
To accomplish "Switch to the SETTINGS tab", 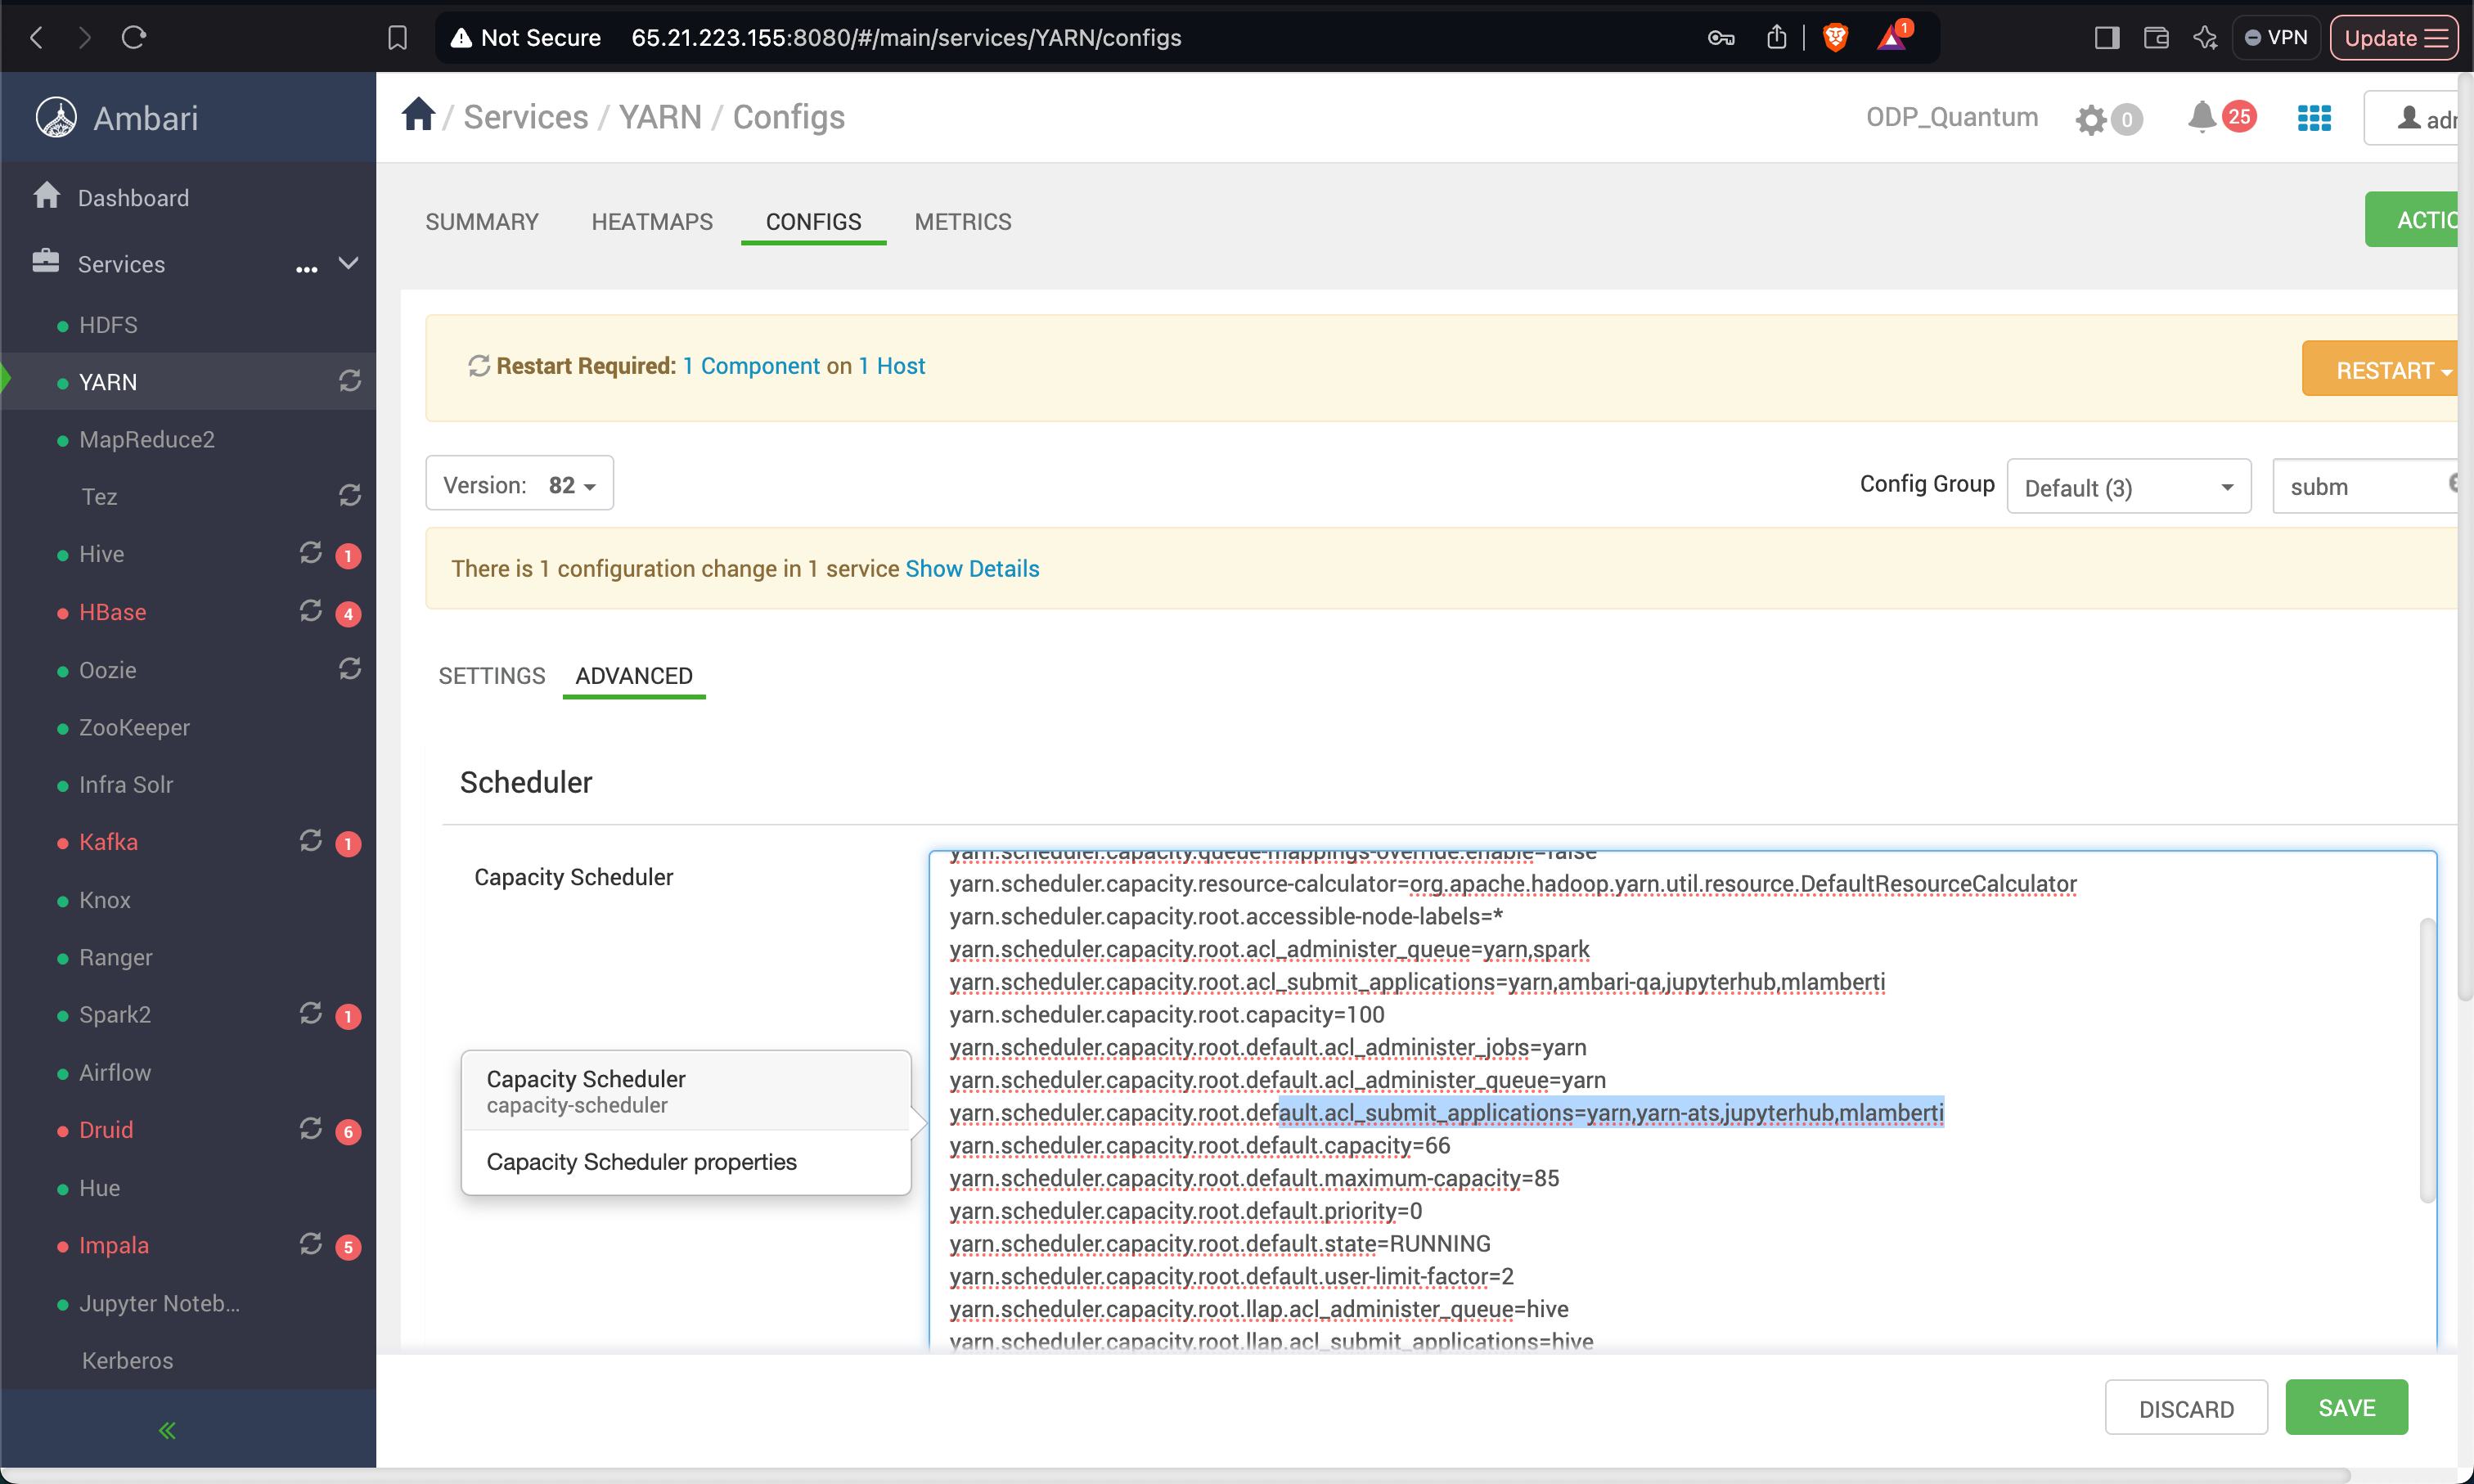I will tap(492, 676).
